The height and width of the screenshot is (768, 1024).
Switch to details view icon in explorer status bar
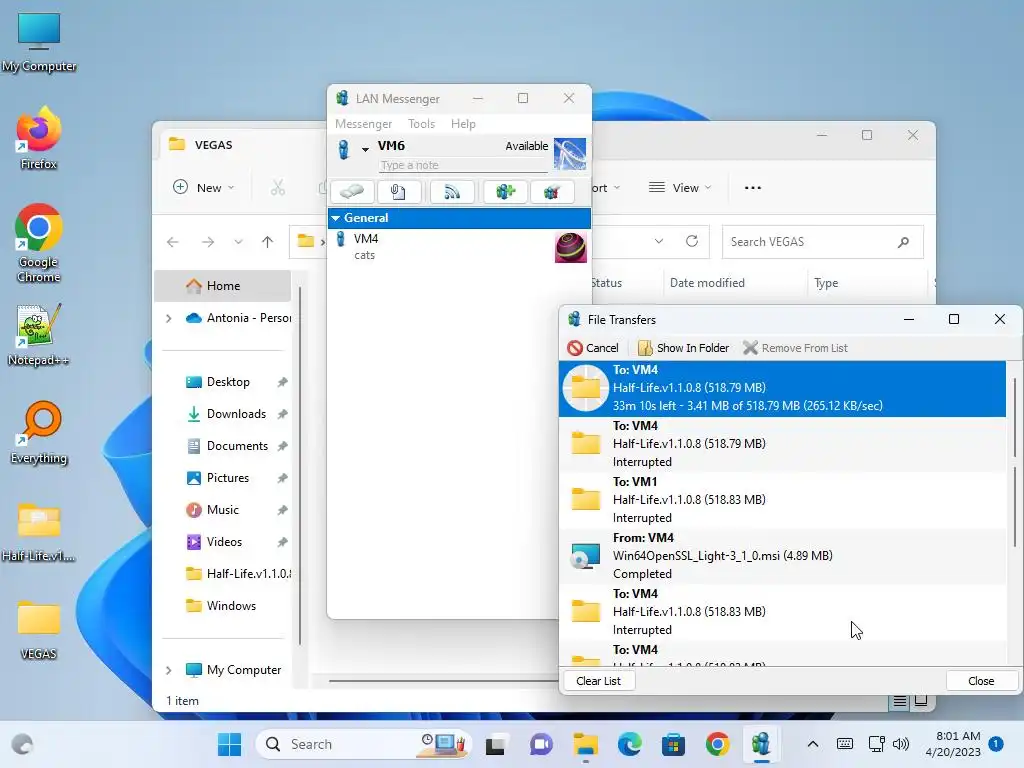click(x=899, y=701)
